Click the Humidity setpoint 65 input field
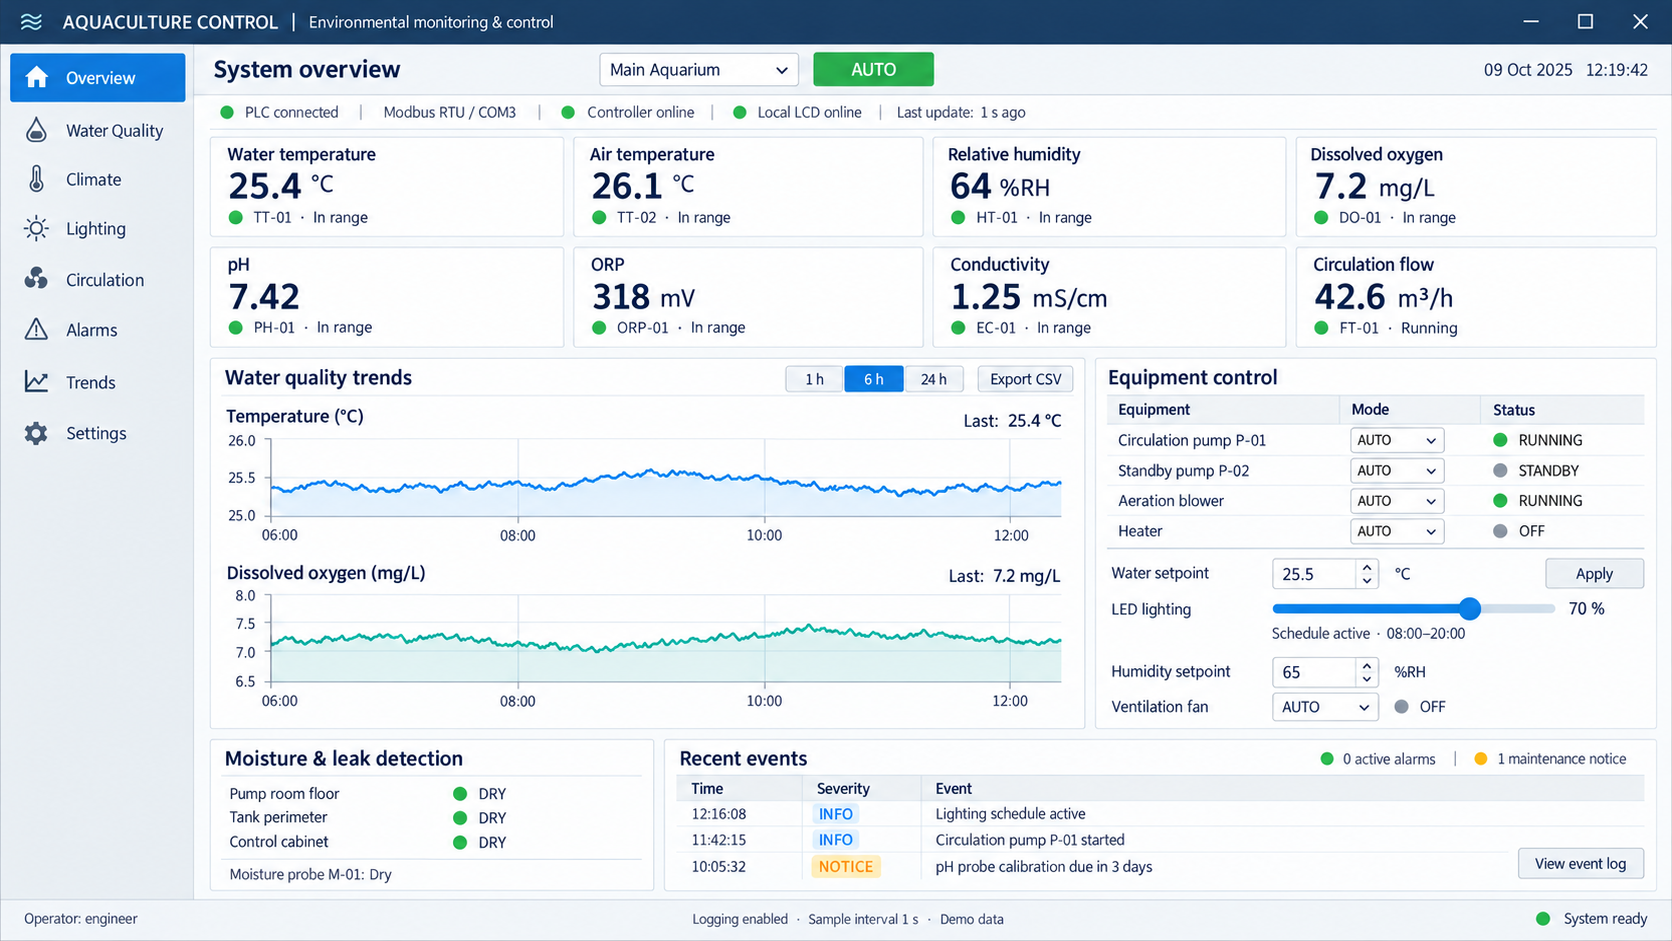Viewport: 1672px width, 941px height. 1314,672
